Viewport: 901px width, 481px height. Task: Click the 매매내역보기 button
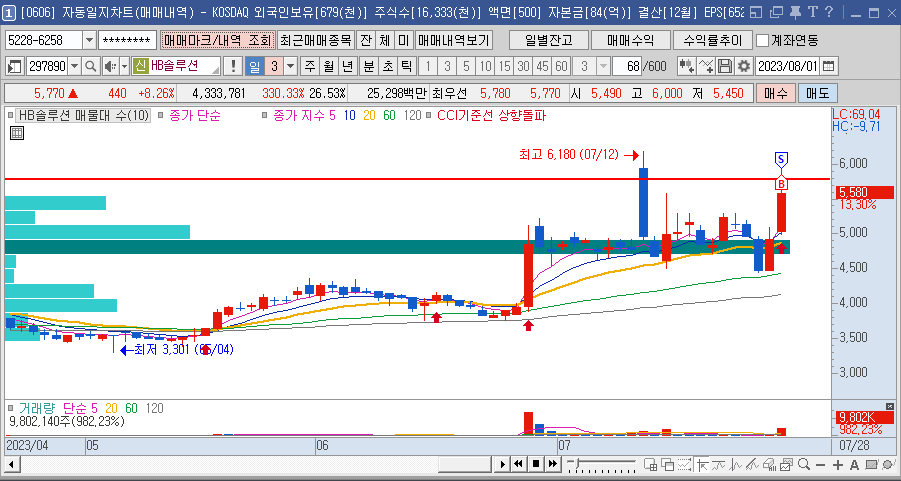[453, 40]
